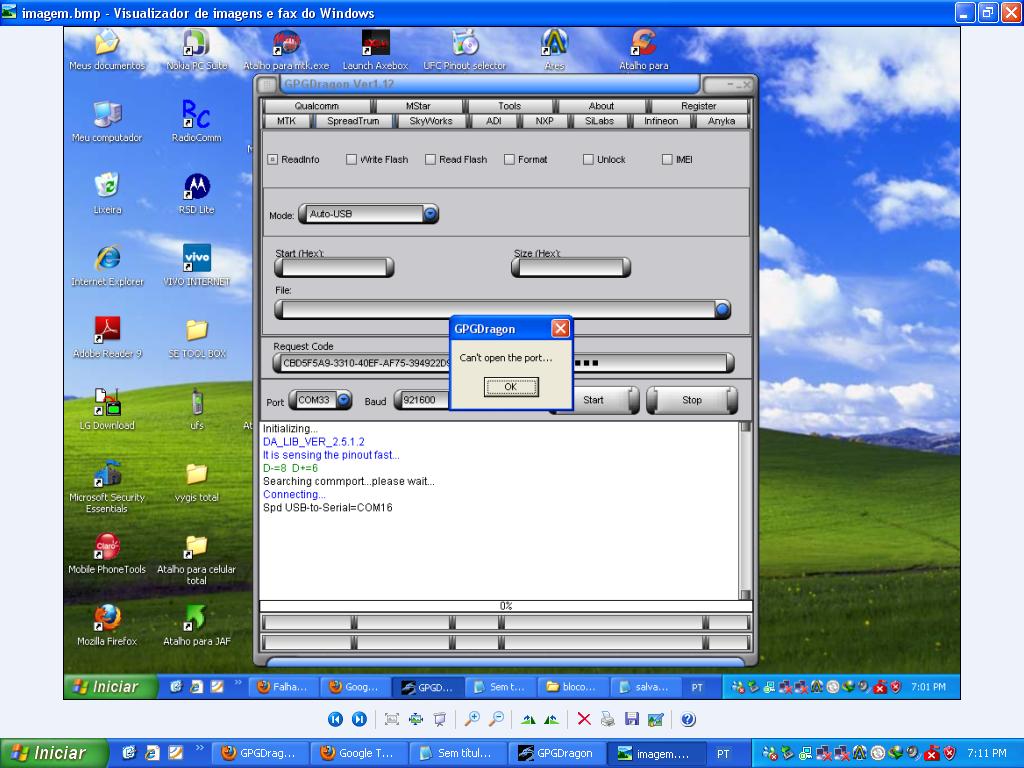Expand the Mode Auto-USB dropdown
Screen dimensions: 1024x768
[430, 214]
